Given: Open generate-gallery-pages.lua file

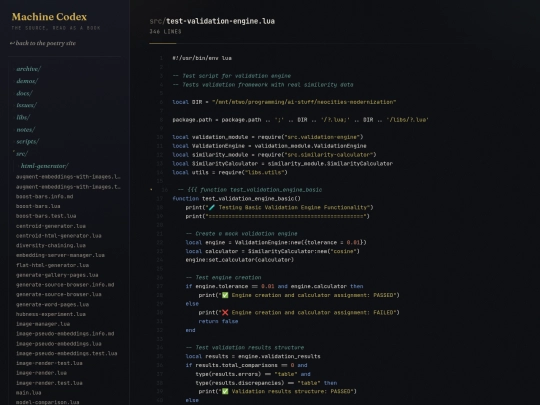Looking at the screenshot, I should (x=57, y=275).
